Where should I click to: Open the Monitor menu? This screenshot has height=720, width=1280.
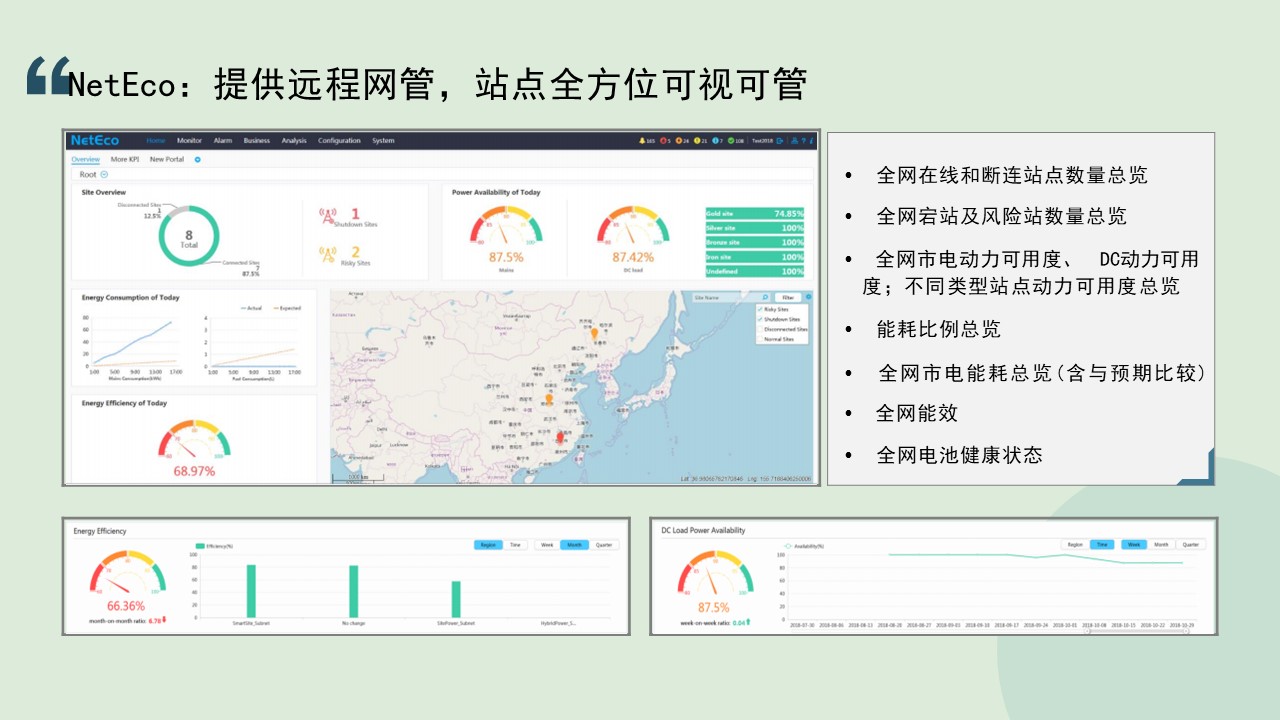(189, 141)
